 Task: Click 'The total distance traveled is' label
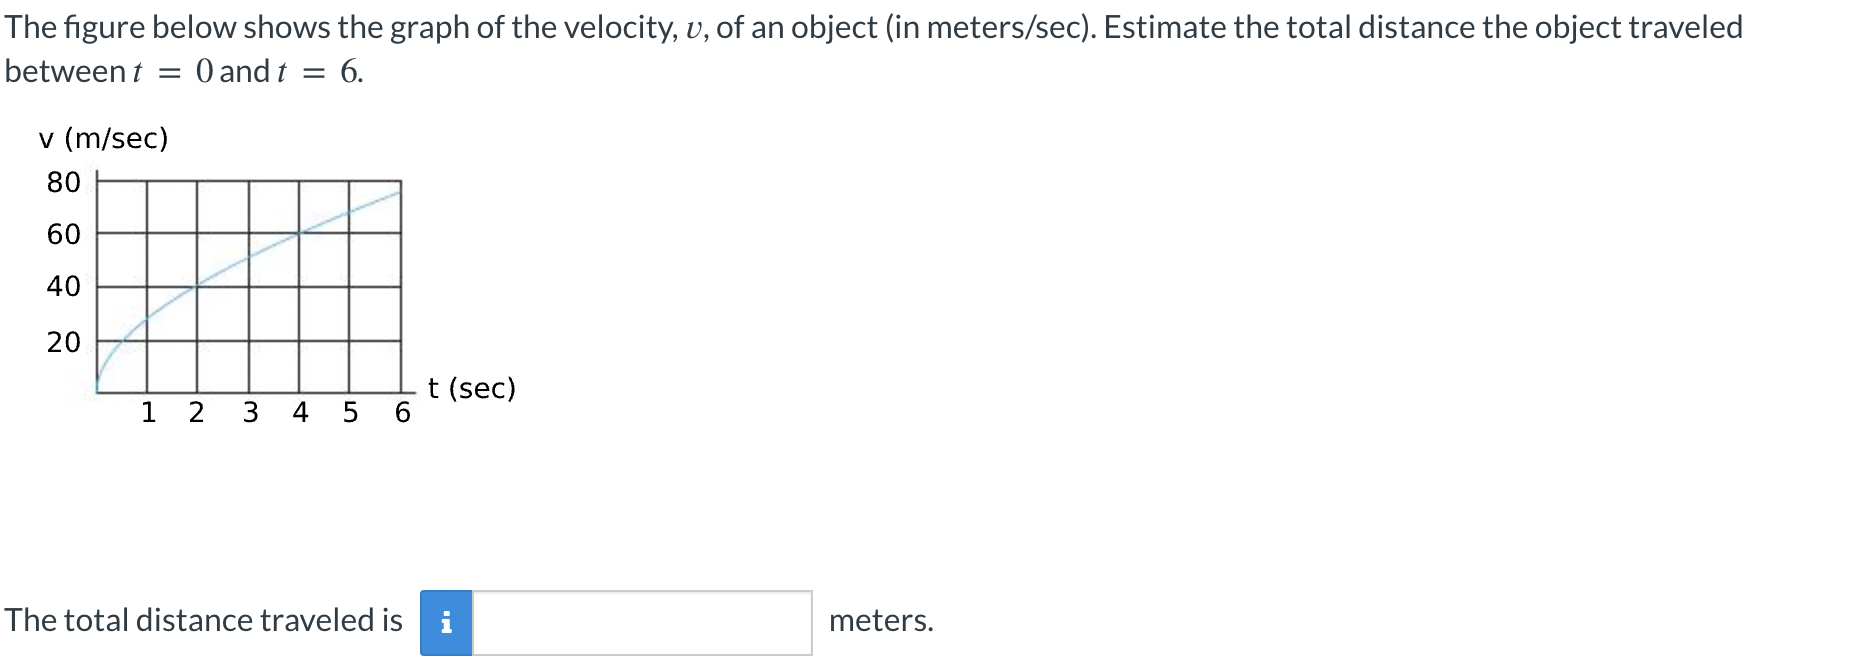[x=203, y=621]
